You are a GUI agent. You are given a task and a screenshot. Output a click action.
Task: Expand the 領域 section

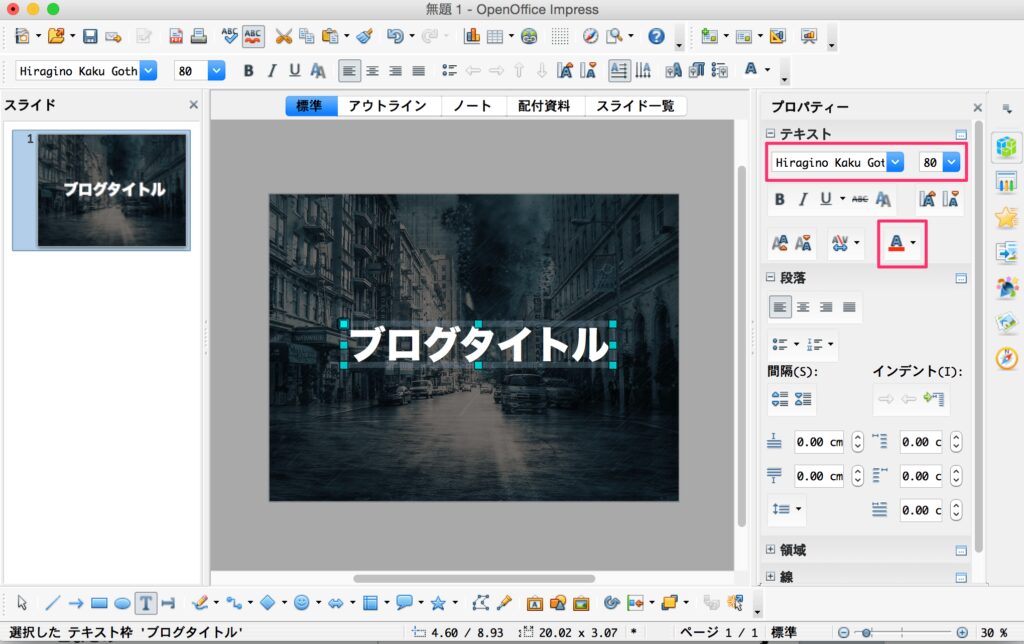pos(770,549)
